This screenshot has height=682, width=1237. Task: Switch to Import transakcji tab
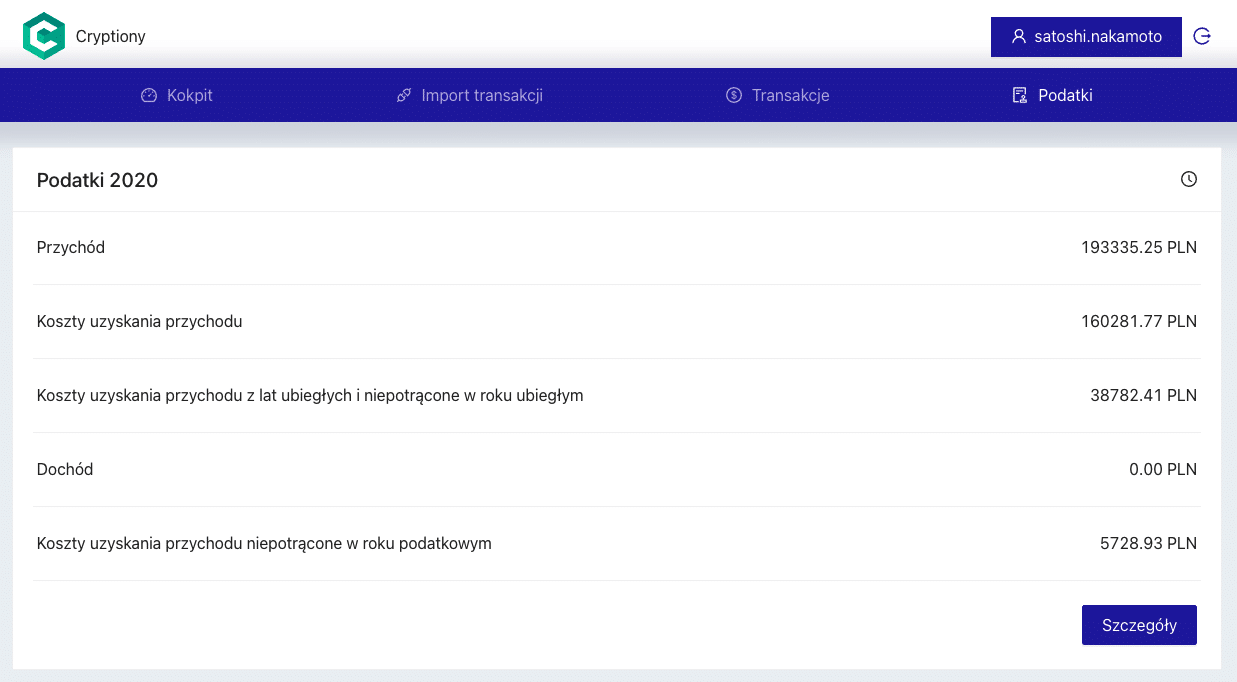pos(470,96)
